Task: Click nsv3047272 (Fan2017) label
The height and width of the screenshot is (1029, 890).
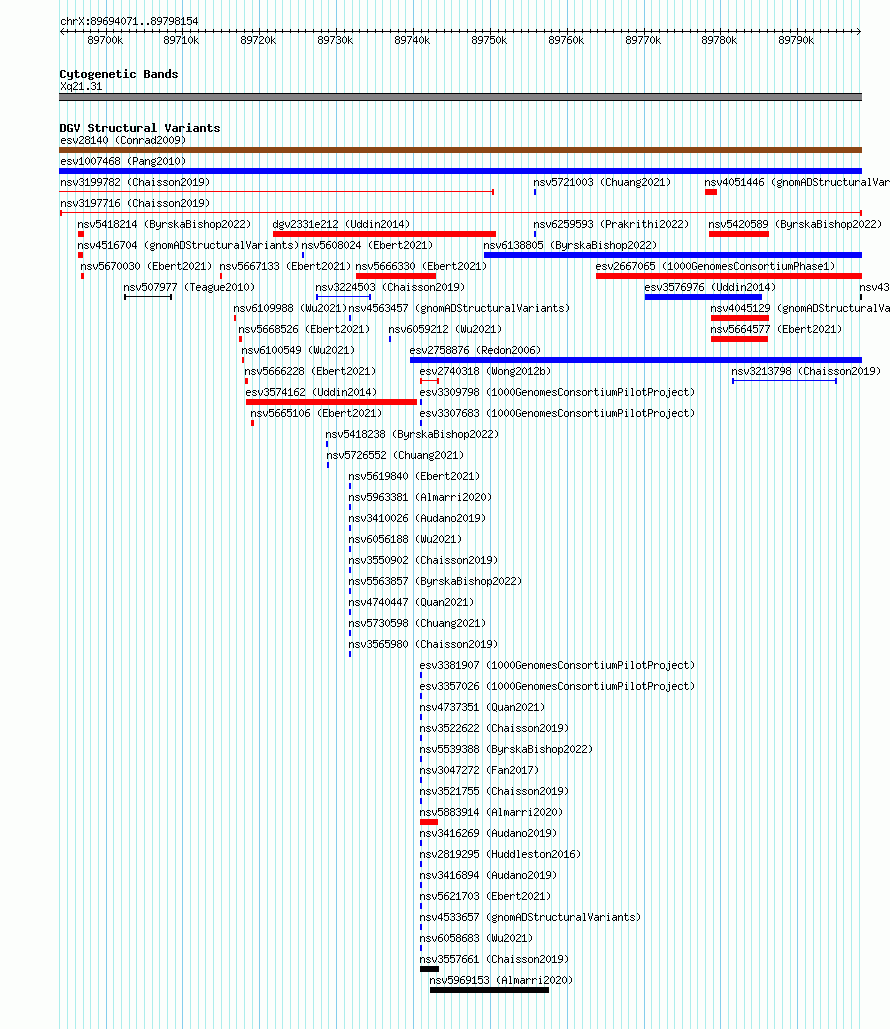Action: (479, 770)
